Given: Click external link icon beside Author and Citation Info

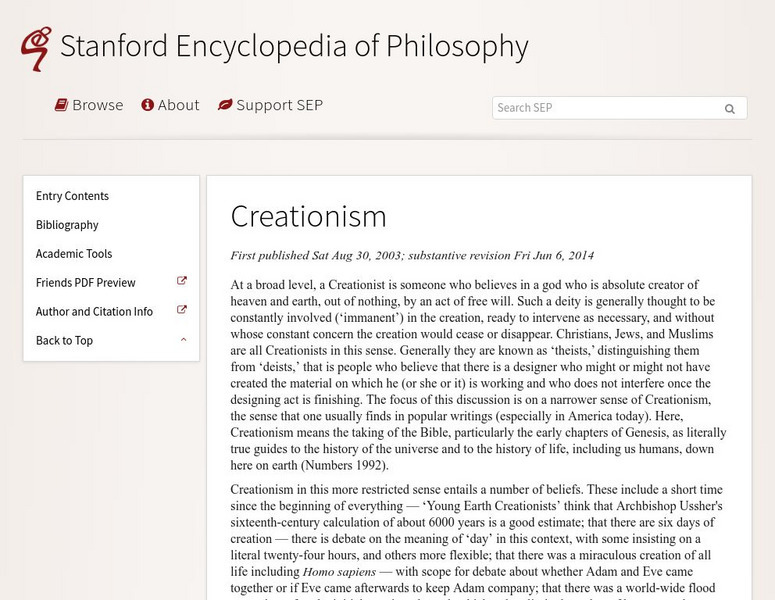Looking at the screenshot, I should coord(182,311).
